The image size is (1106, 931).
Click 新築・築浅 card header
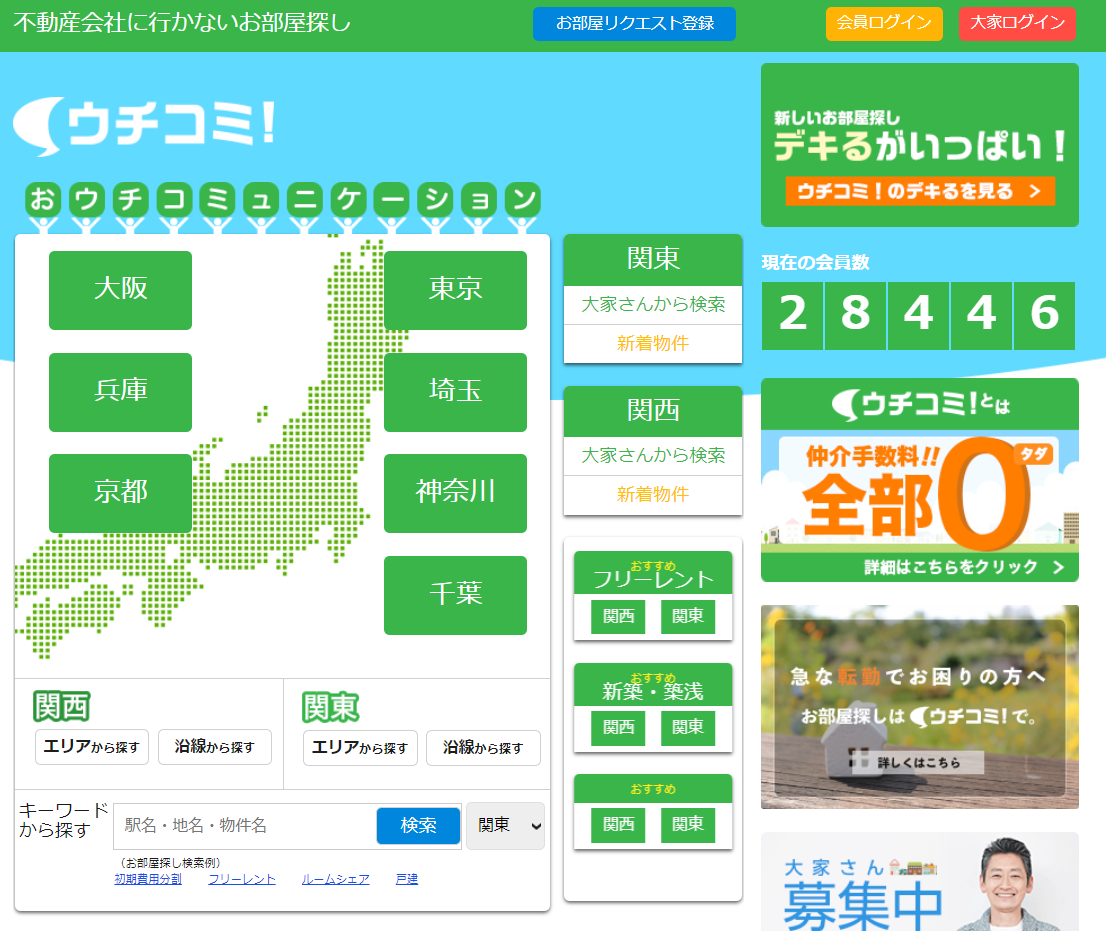pyautogui.click(x=653, y=685)
